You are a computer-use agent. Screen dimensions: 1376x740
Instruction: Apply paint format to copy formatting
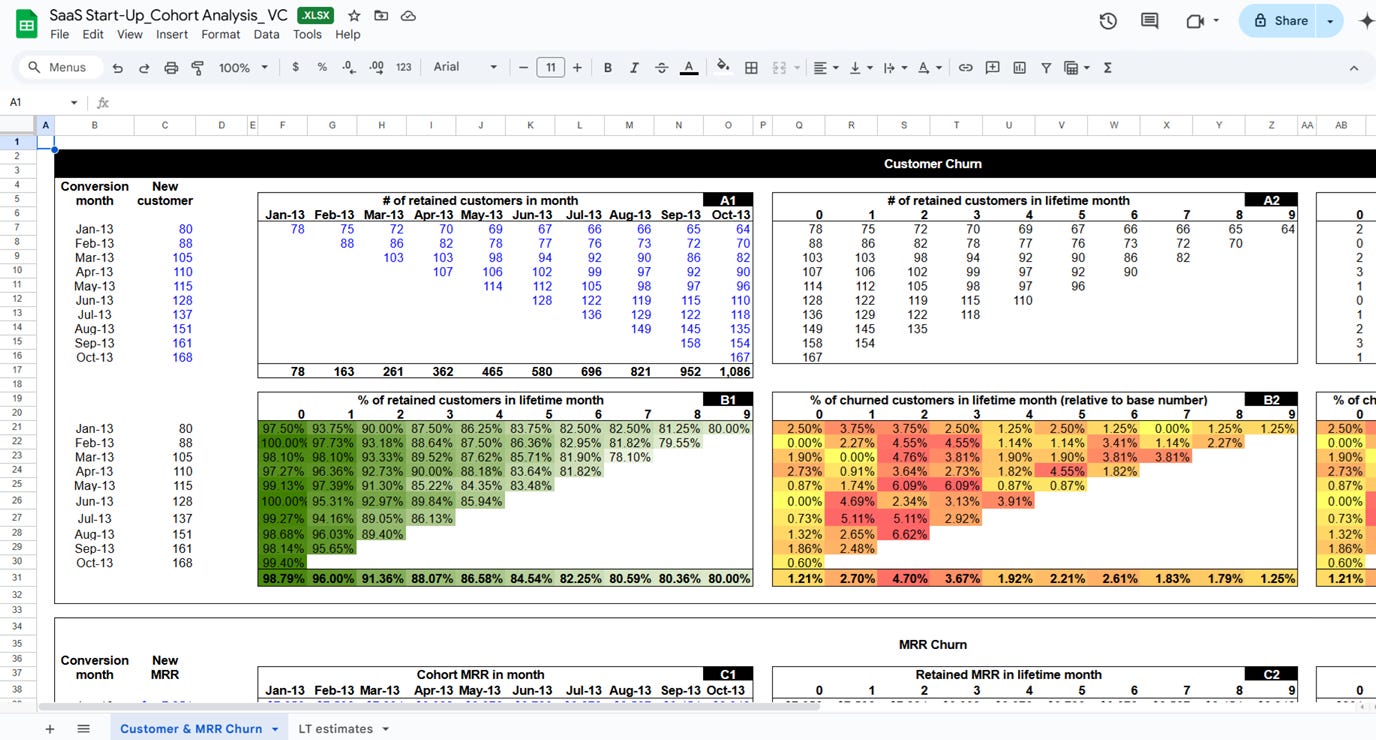coord(197,67)
